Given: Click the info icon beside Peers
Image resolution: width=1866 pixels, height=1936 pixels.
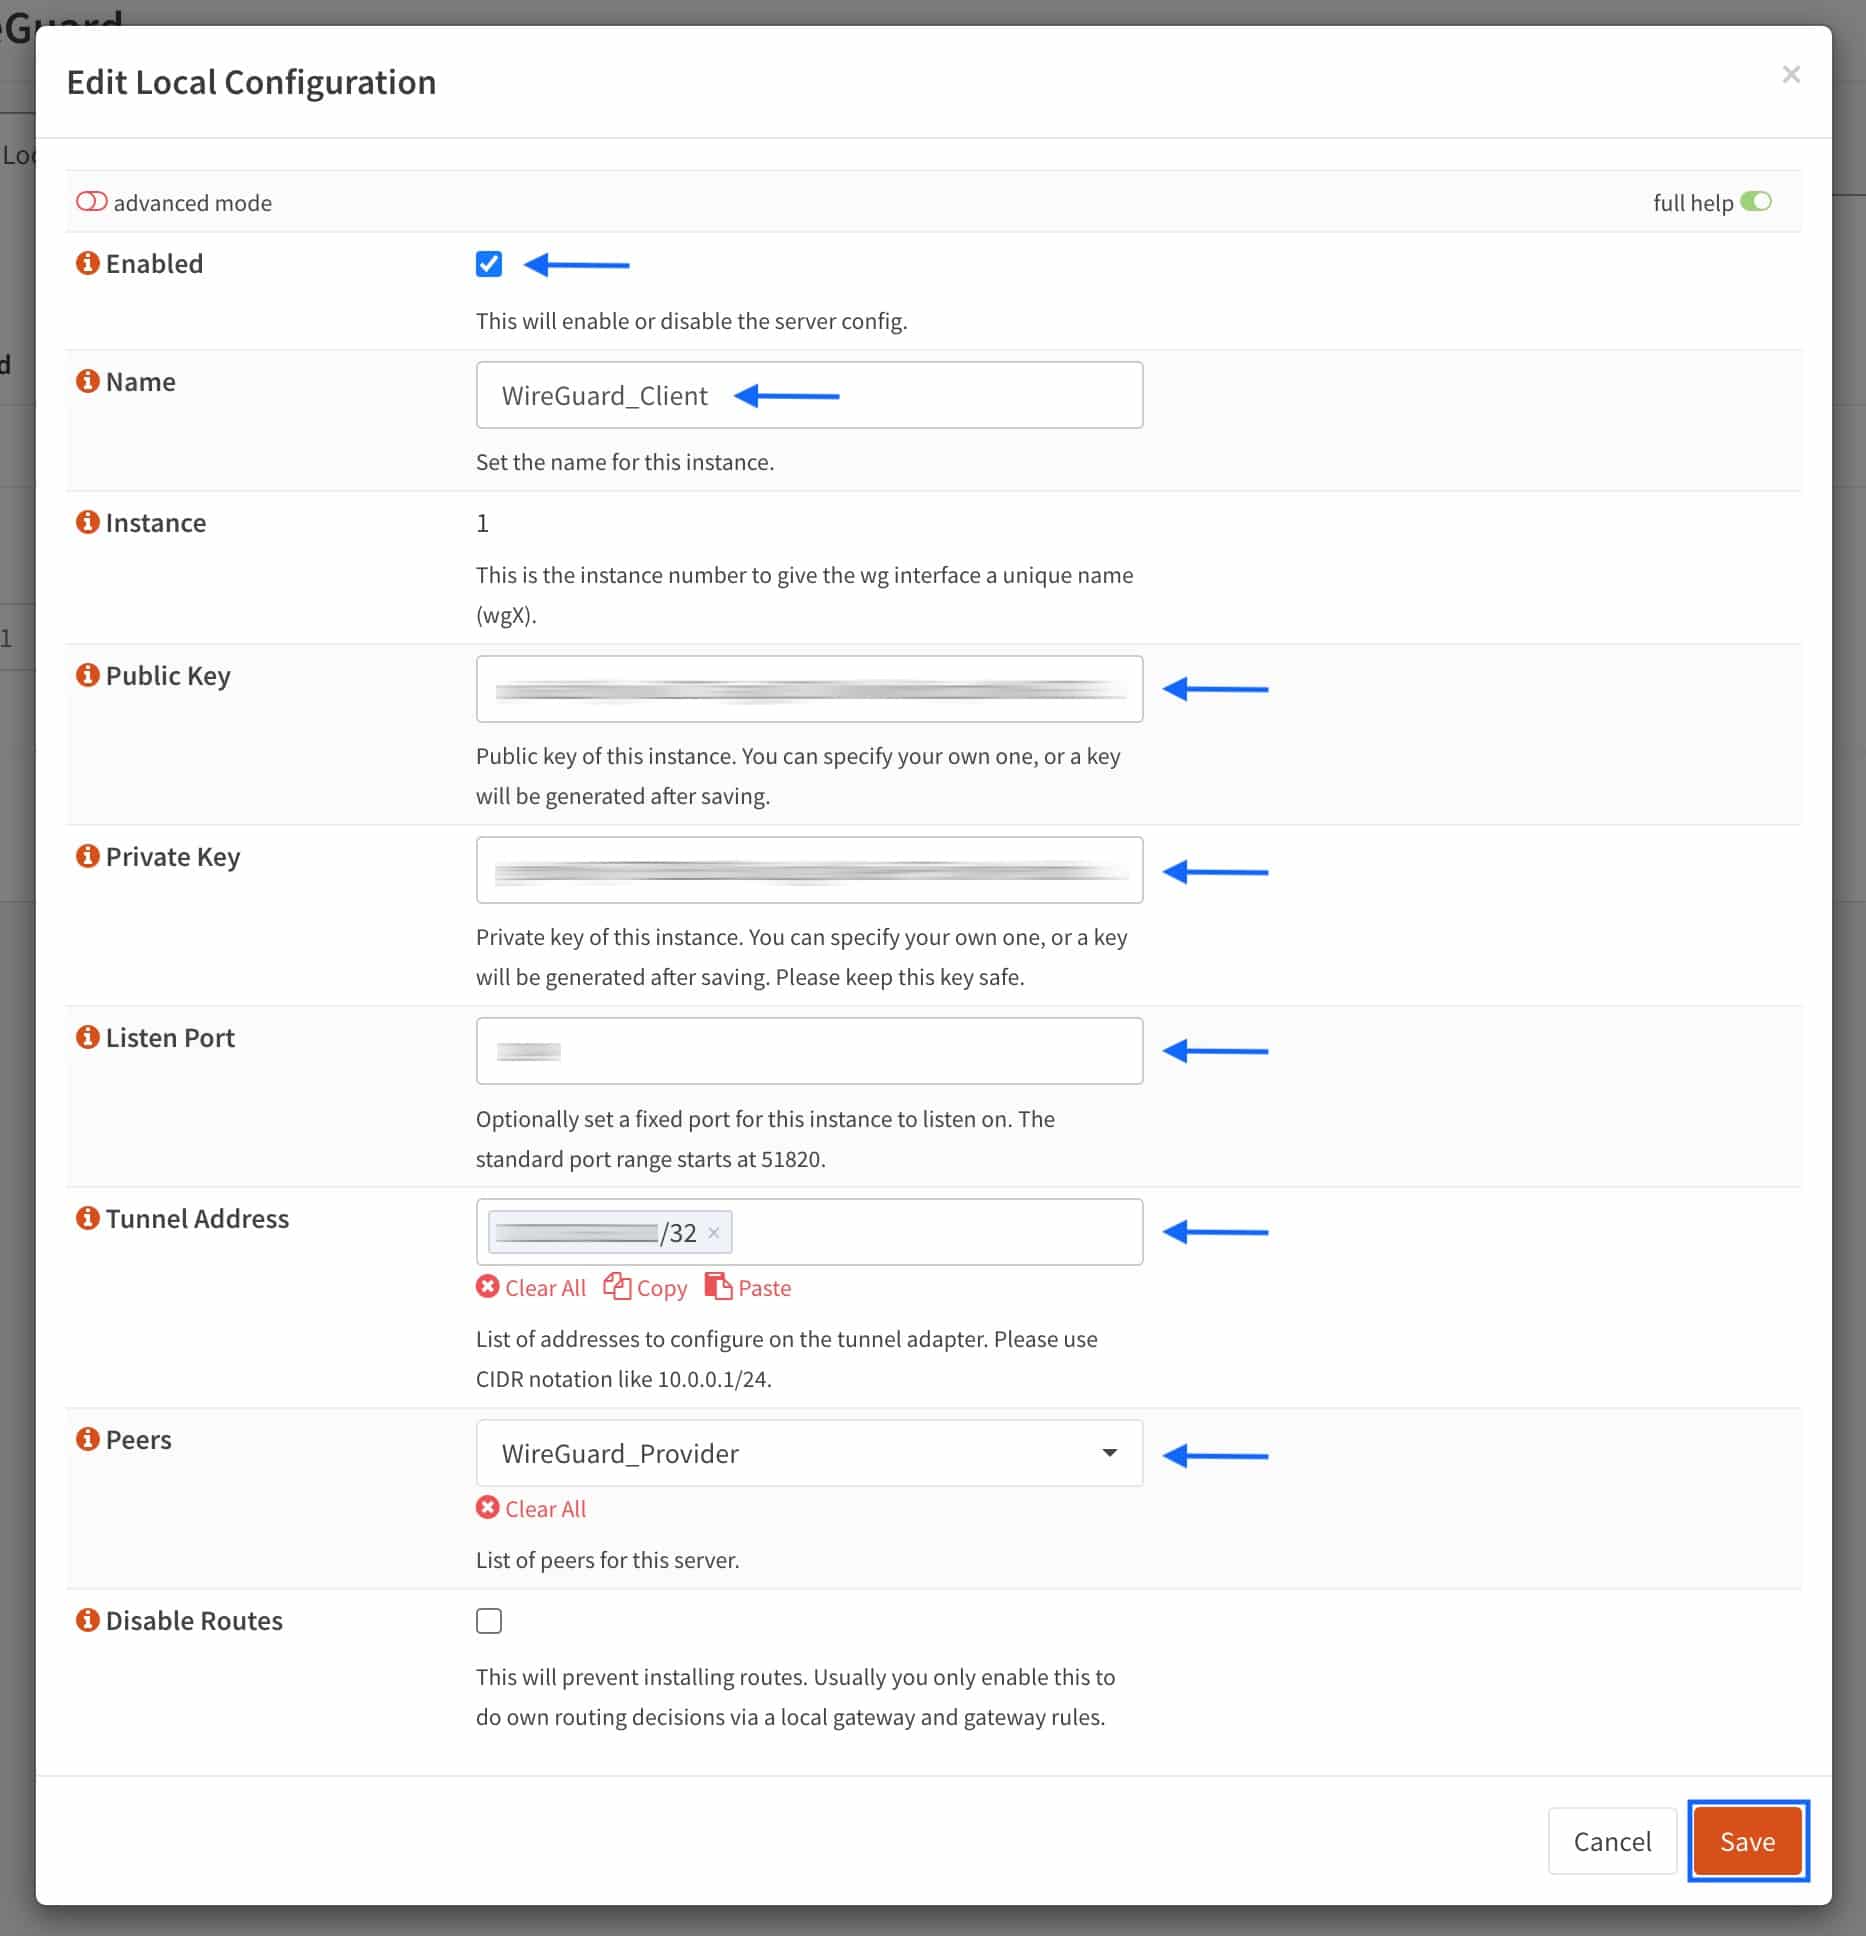Looking at the screenshot, I should pyautogui.click(x=88, y=1439).
